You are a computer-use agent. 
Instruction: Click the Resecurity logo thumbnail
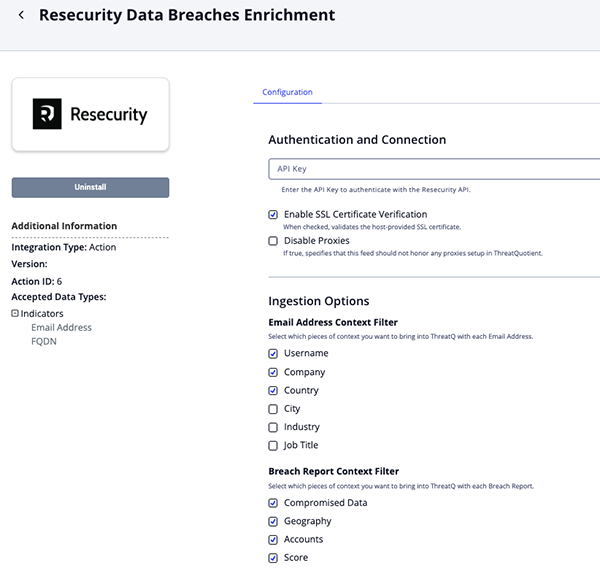pyautogui.click(x=90, y=115)
